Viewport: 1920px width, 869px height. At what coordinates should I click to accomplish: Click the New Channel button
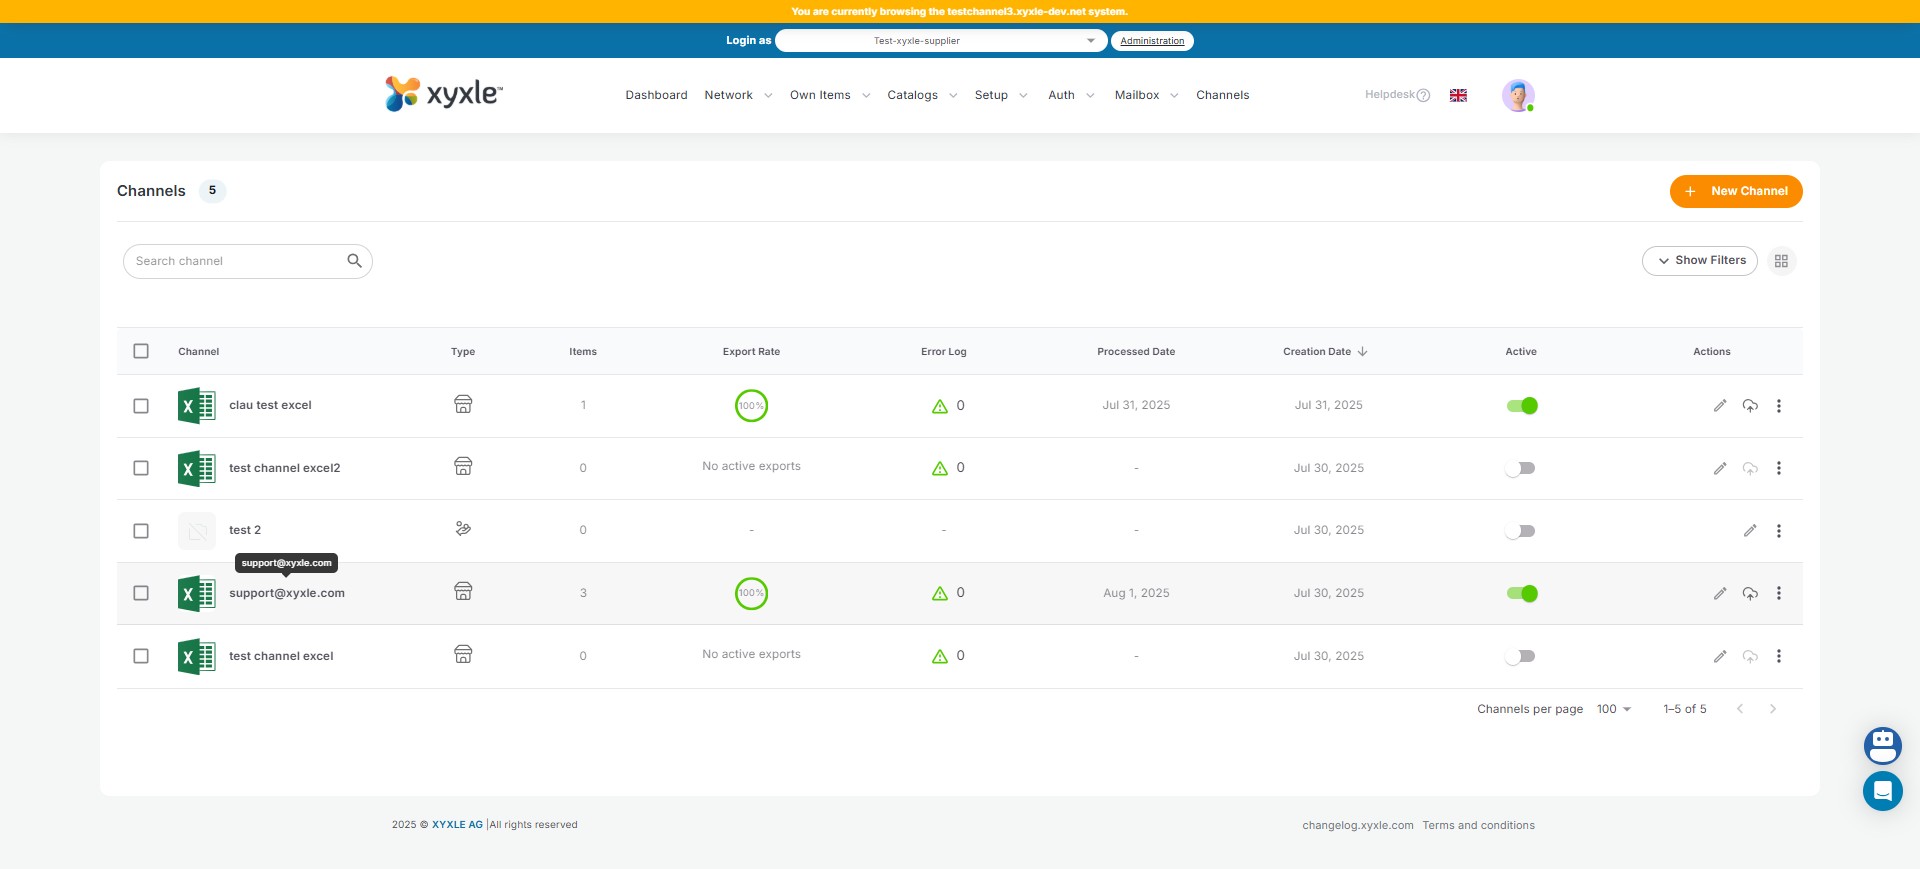click(x=1735, y=191)
